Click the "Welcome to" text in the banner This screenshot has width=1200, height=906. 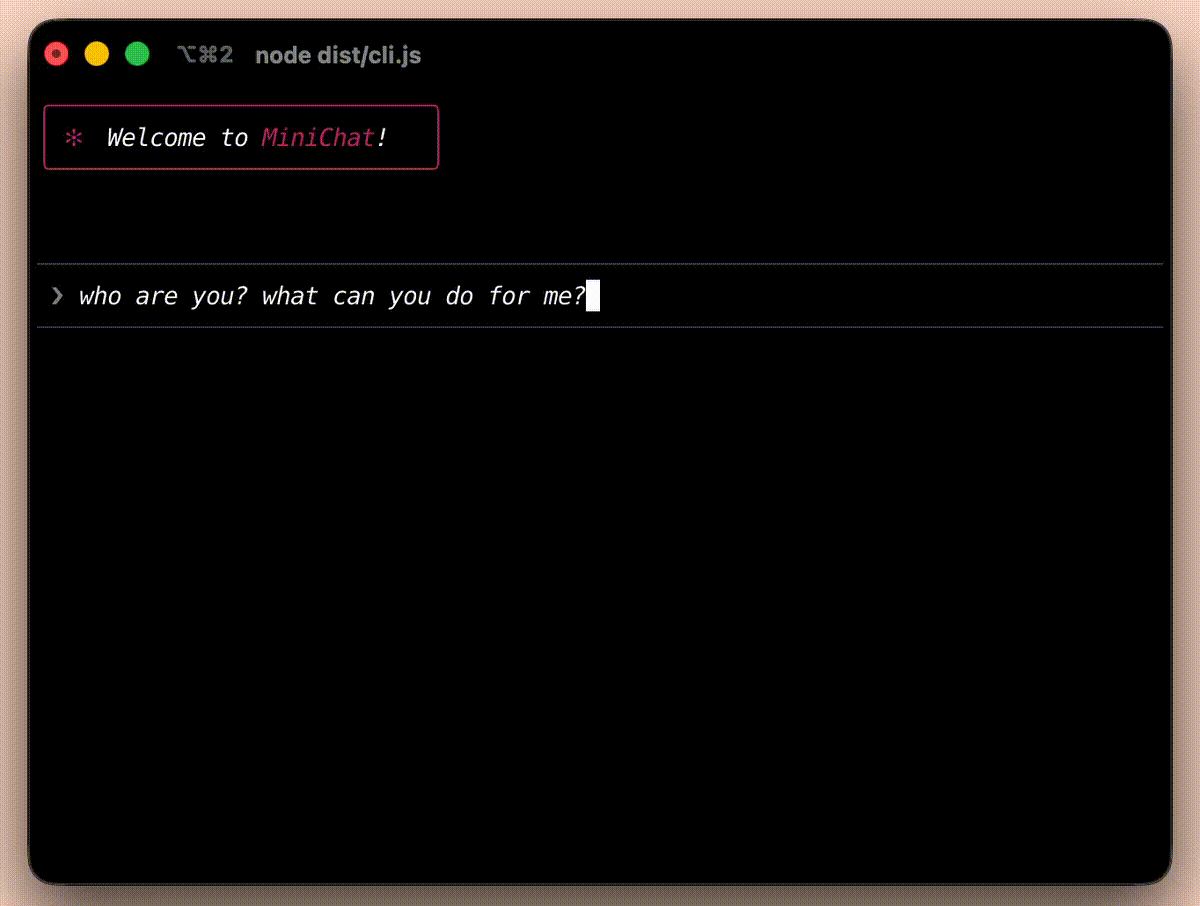pyautogui.click(x=177, y=138)
